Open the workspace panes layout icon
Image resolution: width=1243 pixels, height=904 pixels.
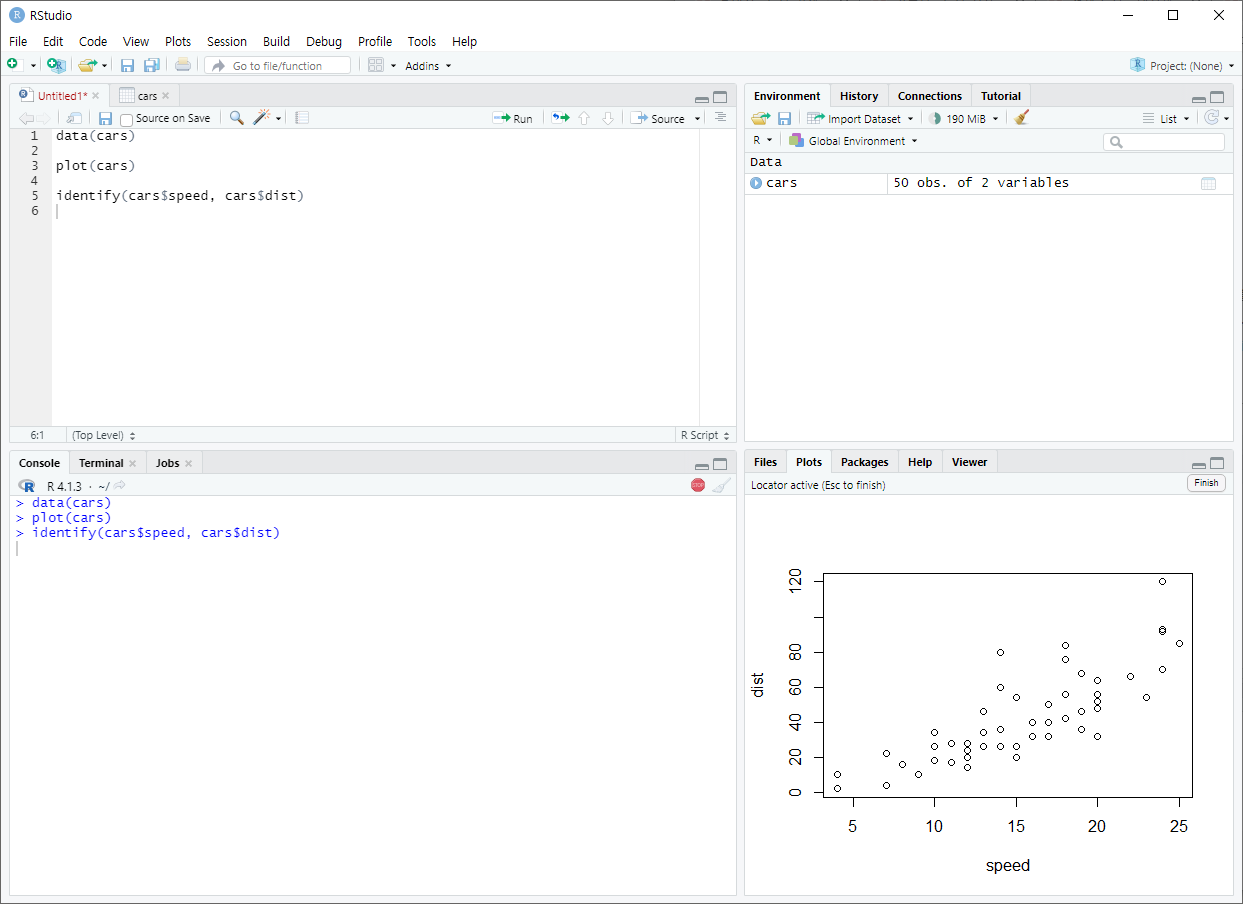click(x=376, y=65)
